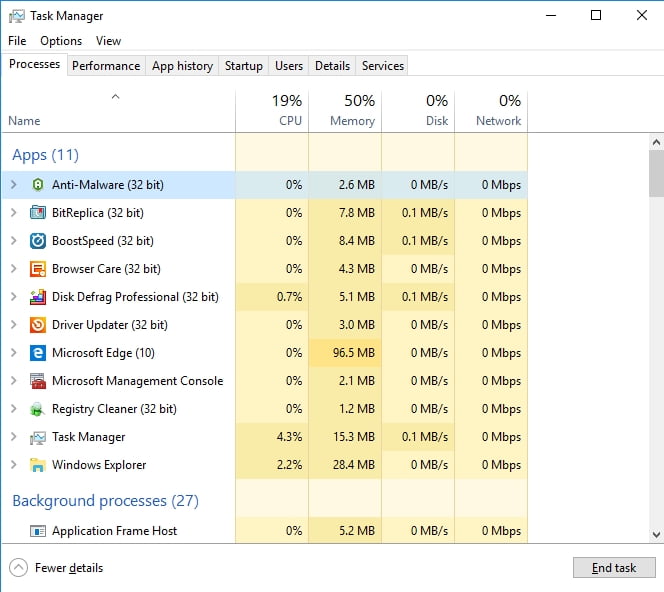Sort by the CPU column header

tap(272, 111)
